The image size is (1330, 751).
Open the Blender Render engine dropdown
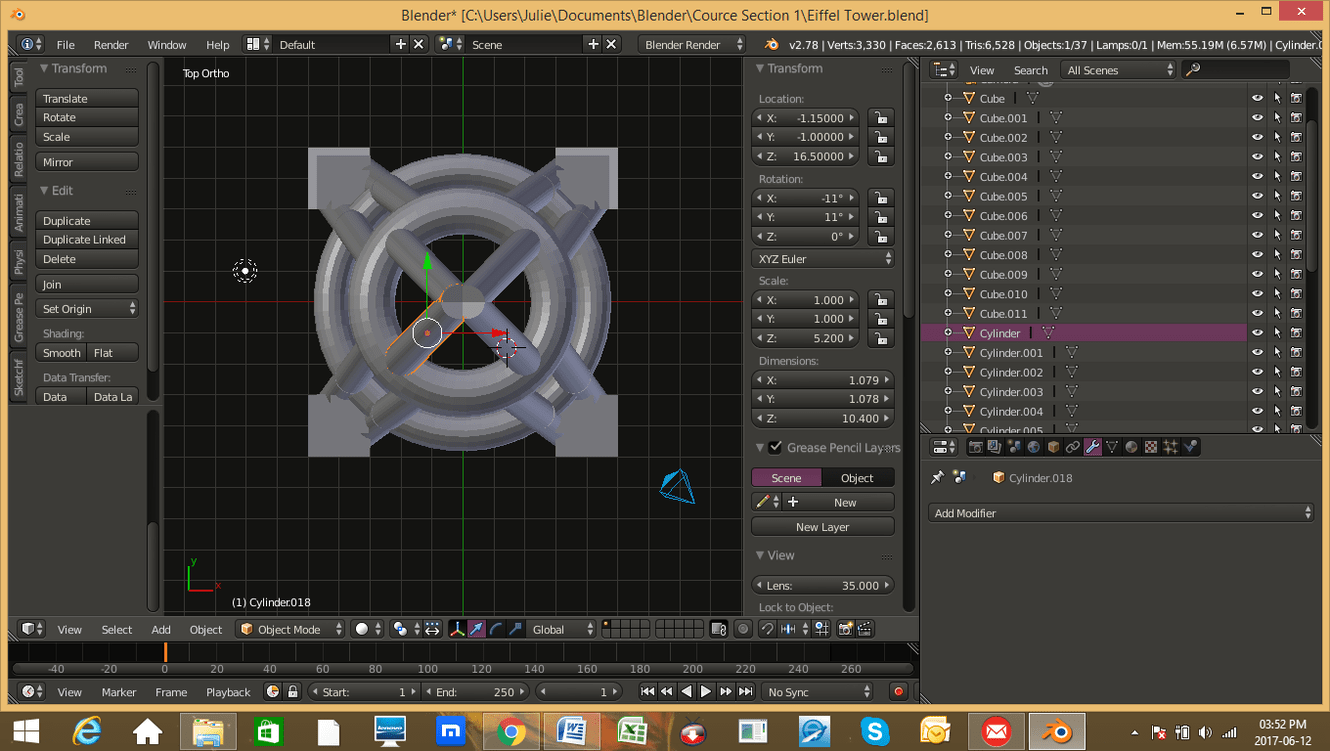[693, 44]
